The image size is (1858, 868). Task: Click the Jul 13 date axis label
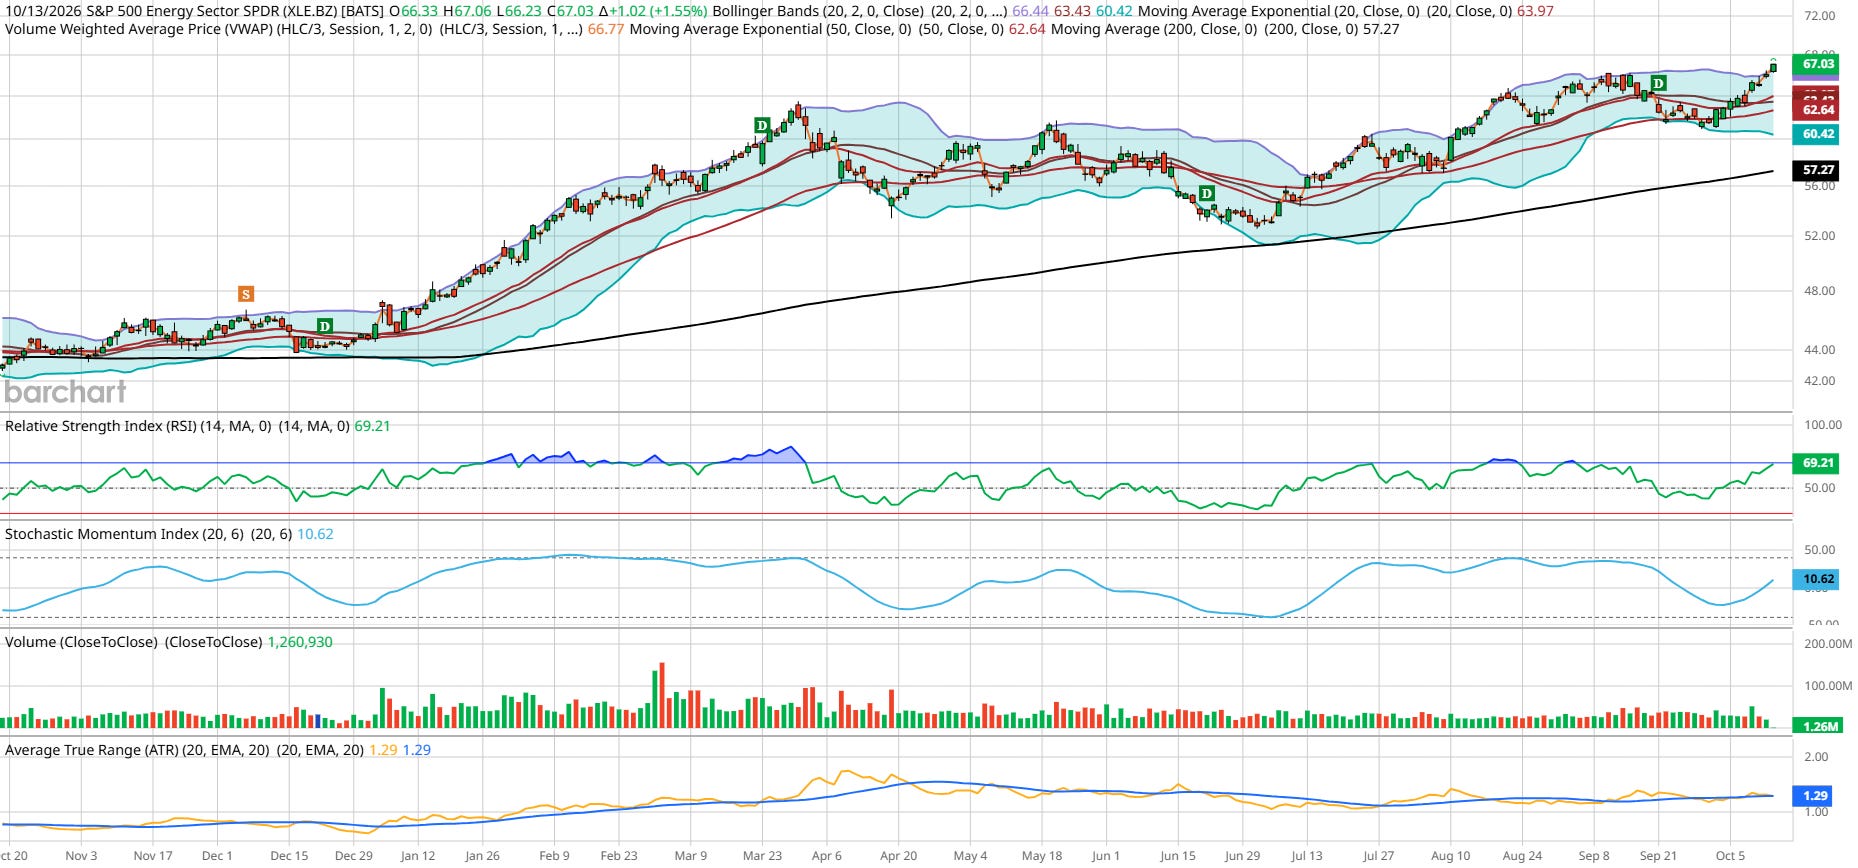[x=1306, y=856]
